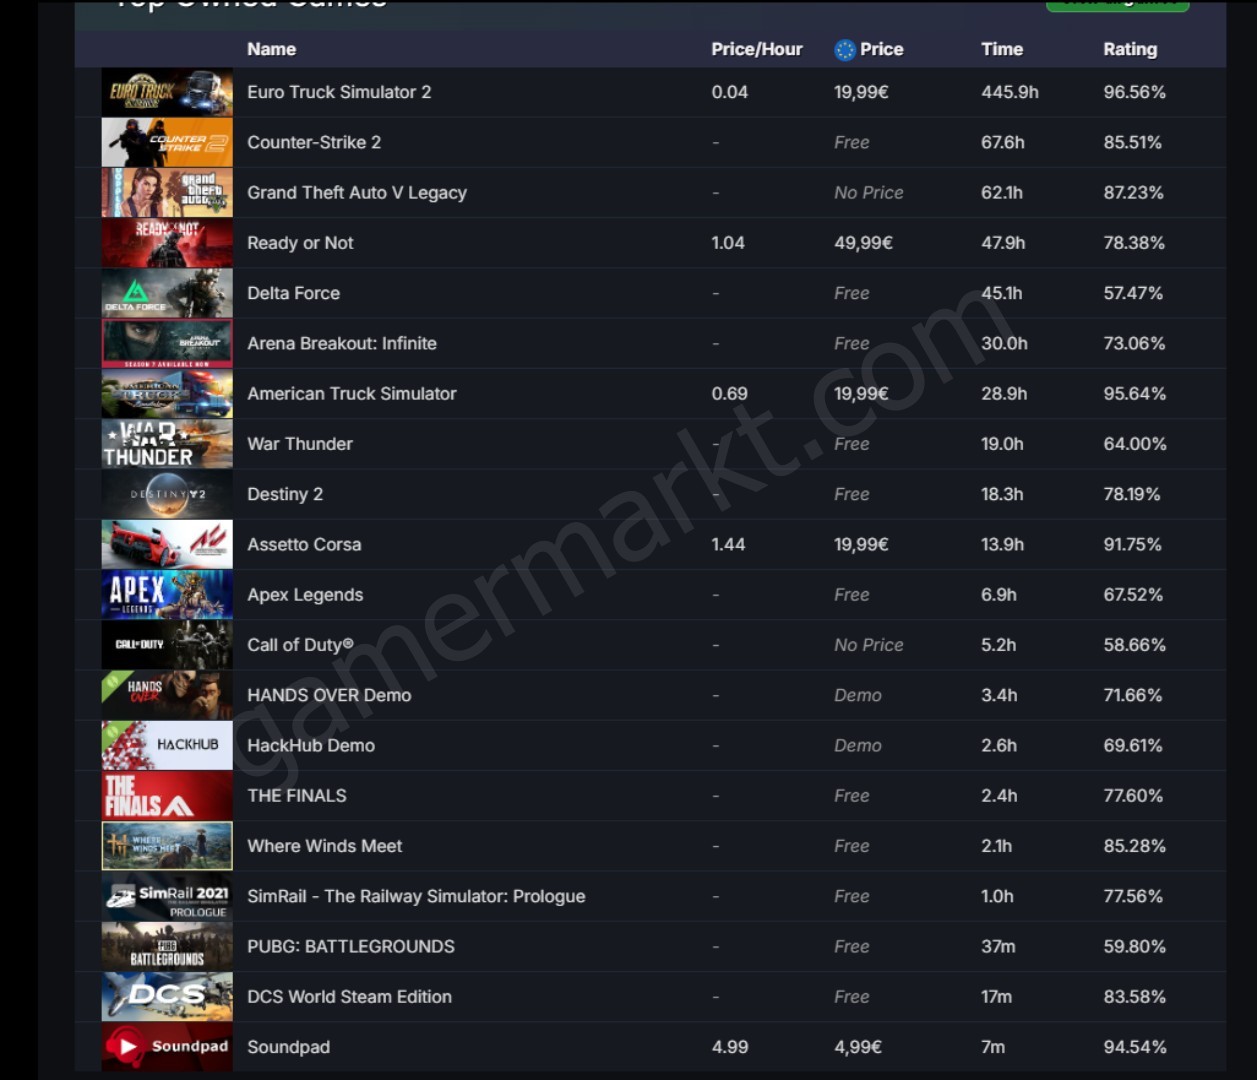Open the Where Winds Meet title link

[x=325, y=846]
